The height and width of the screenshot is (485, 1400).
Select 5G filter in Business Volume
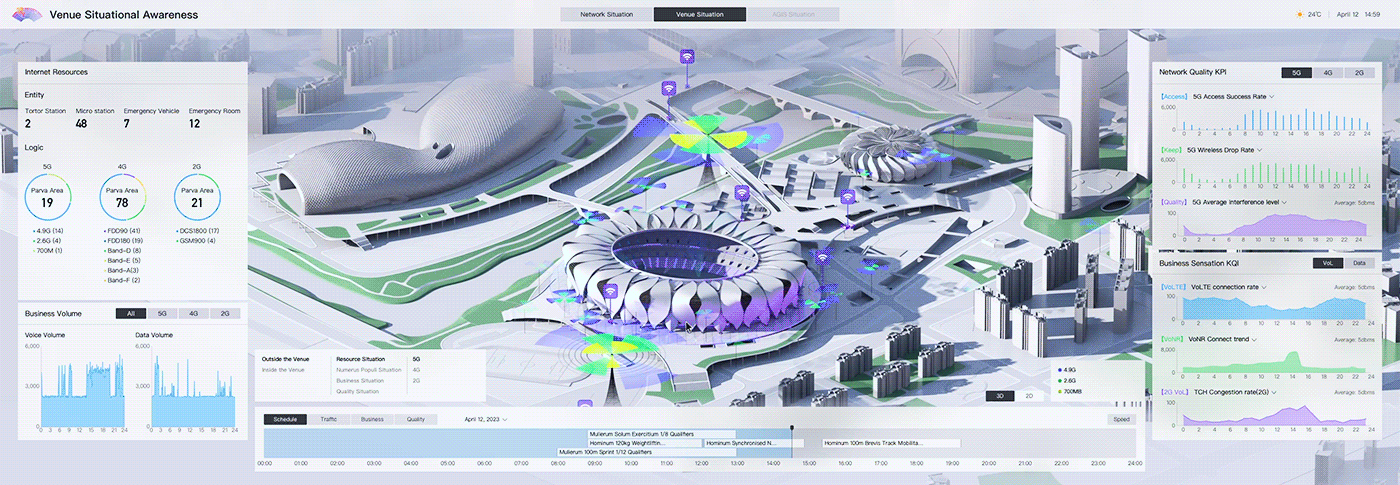coord(162,313)
